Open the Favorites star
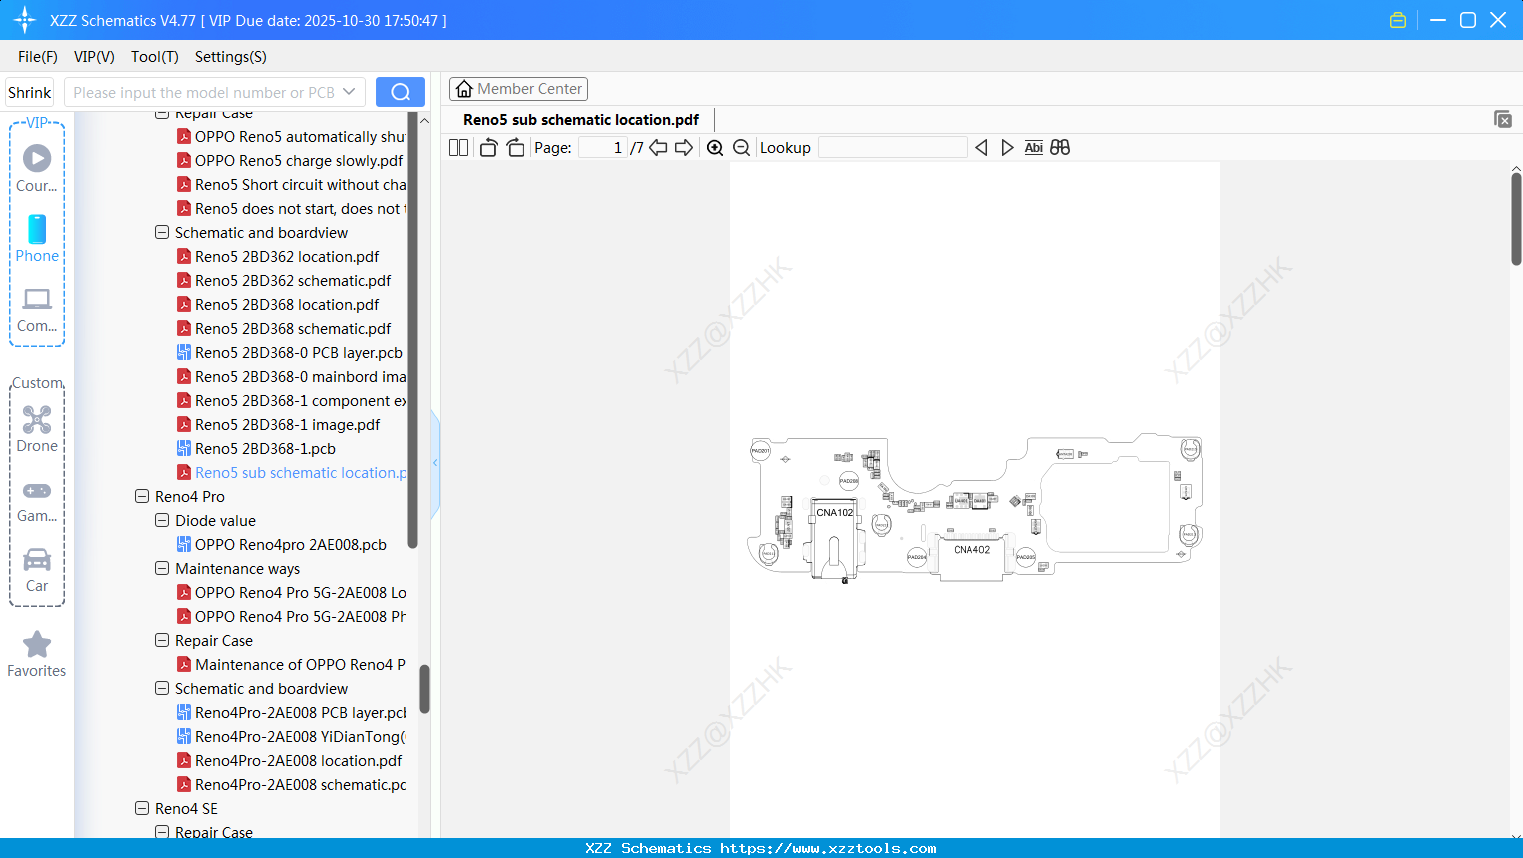This screenshot has height=858, width=1523. click(37, 654)
